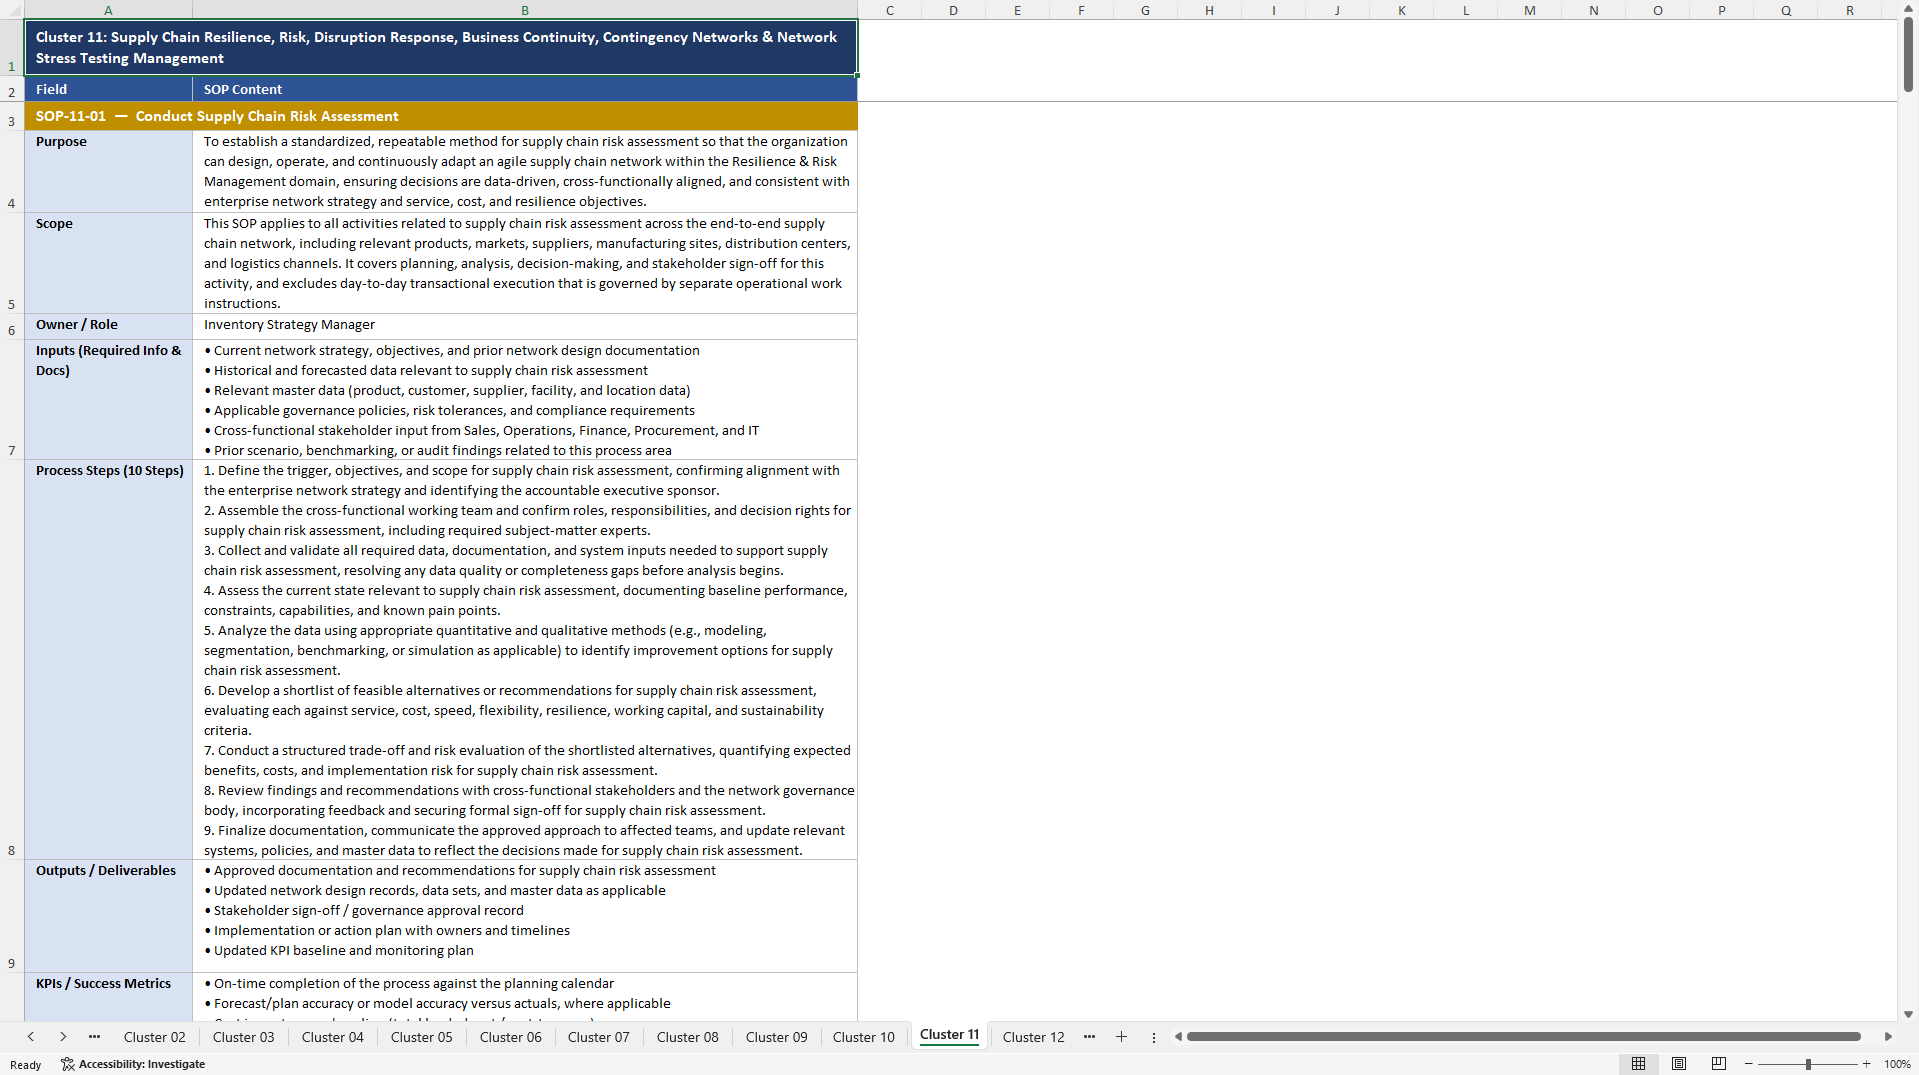This screenshot has width=1919, height=1075.
Task: Open the Cluster 08 sheet tab
Action: coord(687,1037)
